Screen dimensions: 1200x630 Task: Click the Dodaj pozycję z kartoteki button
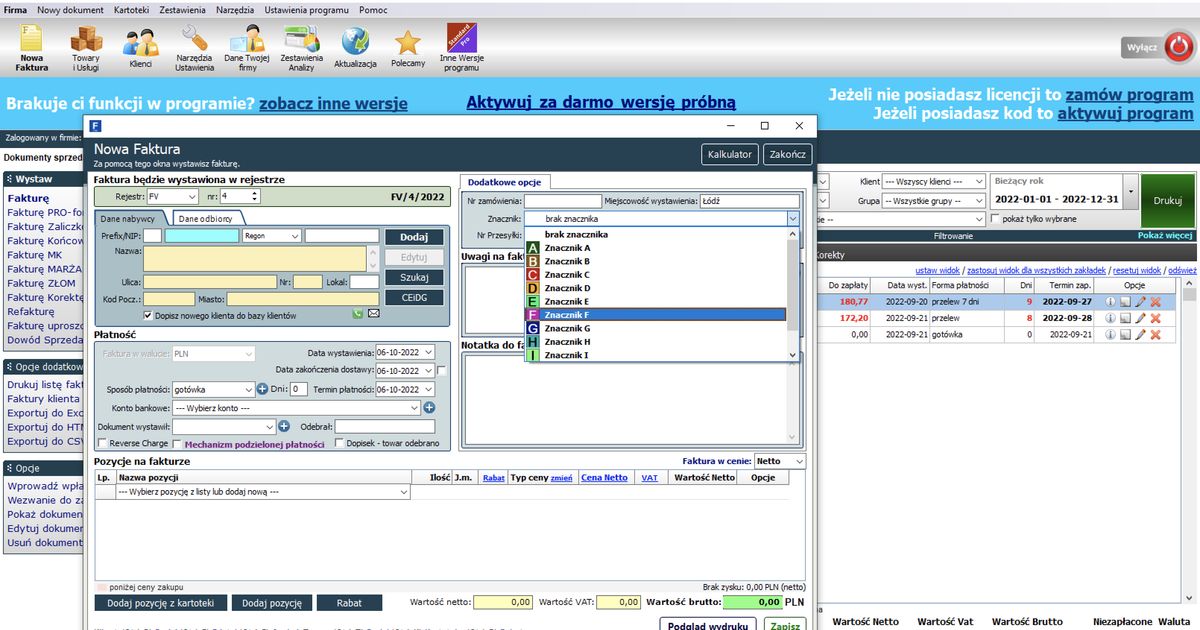tap(160, 603)
